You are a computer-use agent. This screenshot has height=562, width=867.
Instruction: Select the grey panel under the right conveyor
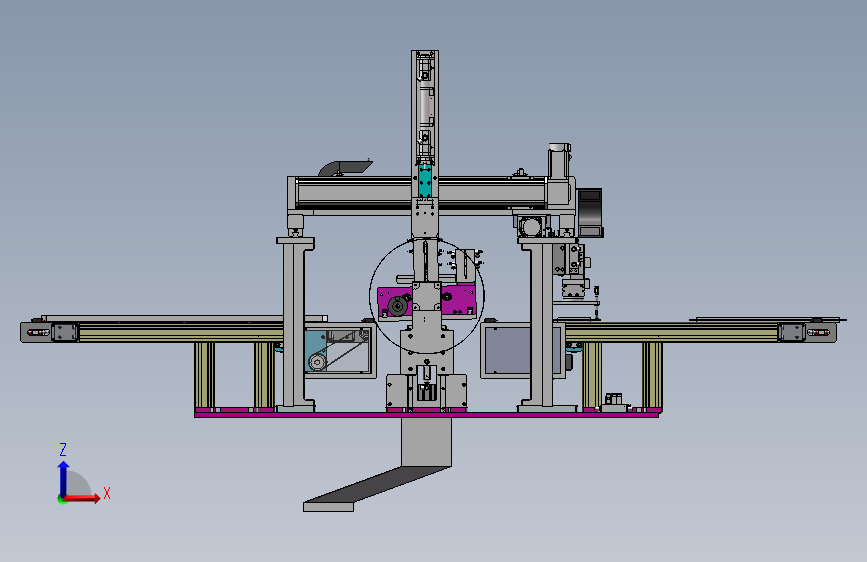pyautogui.click(x=508, y=350)
